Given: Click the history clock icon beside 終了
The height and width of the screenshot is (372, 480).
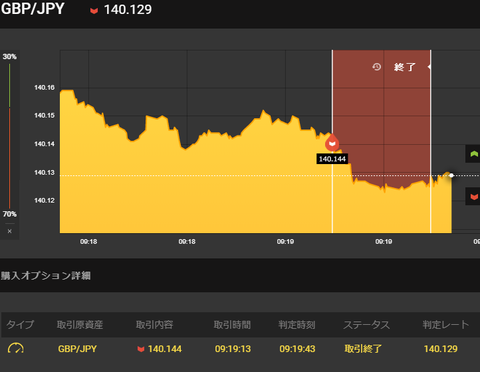Looking at the screenshot, I should point(377,67).
